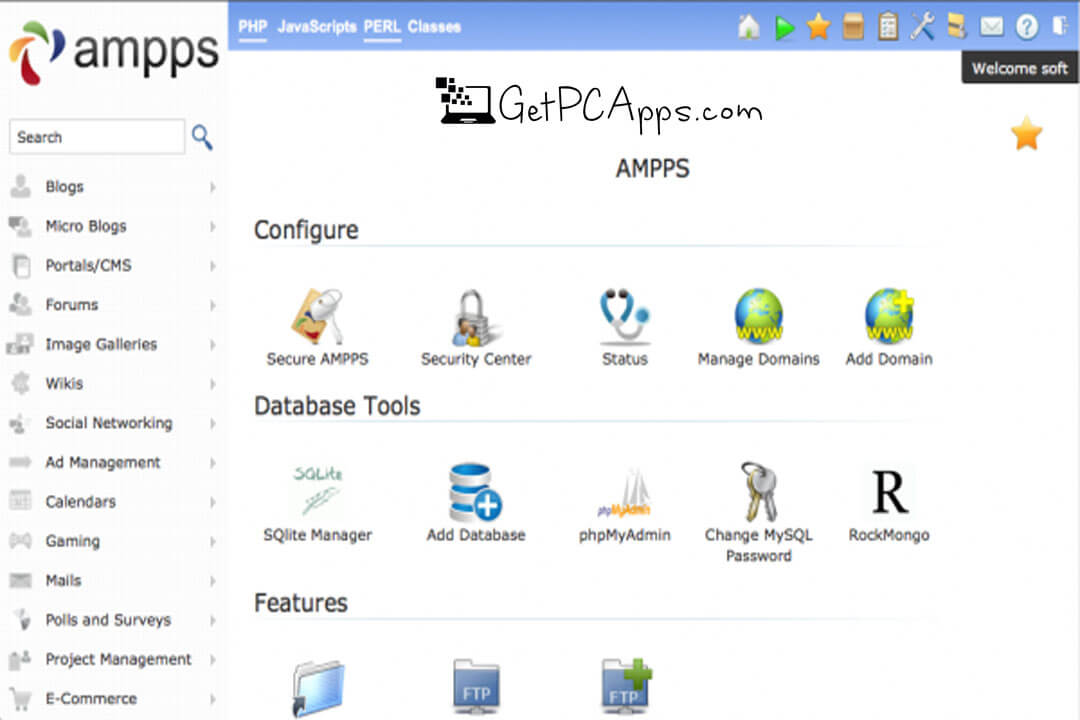Expand the Project Management arrow
This screenshot has height=720, width=1080.
click(x=212, y=659)
